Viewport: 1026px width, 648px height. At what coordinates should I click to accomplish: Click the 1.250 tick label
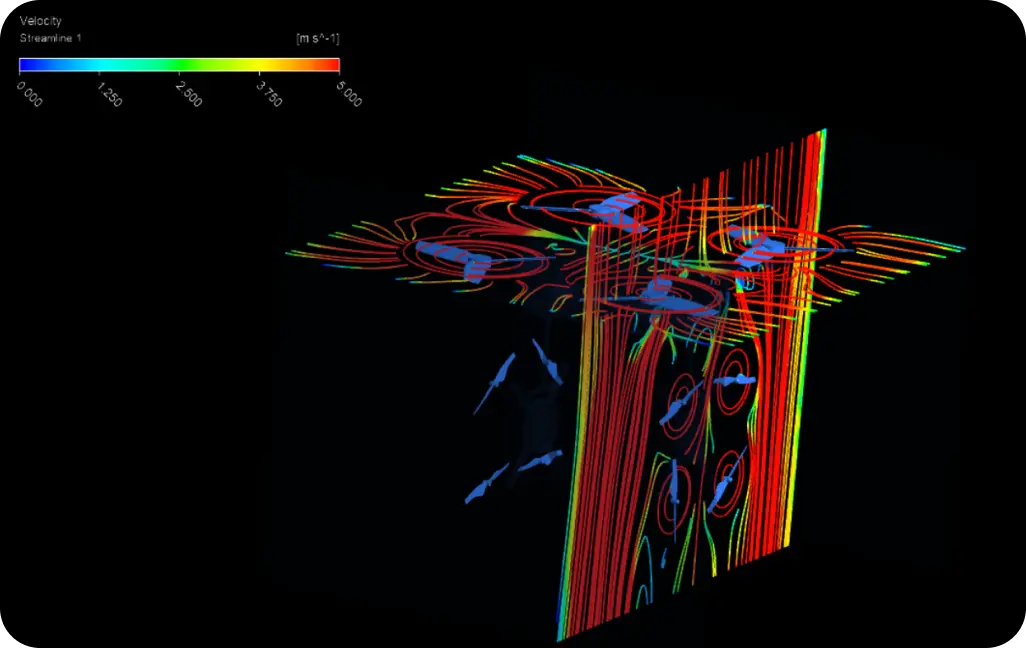pyautogui.click(x=110, y=94)
